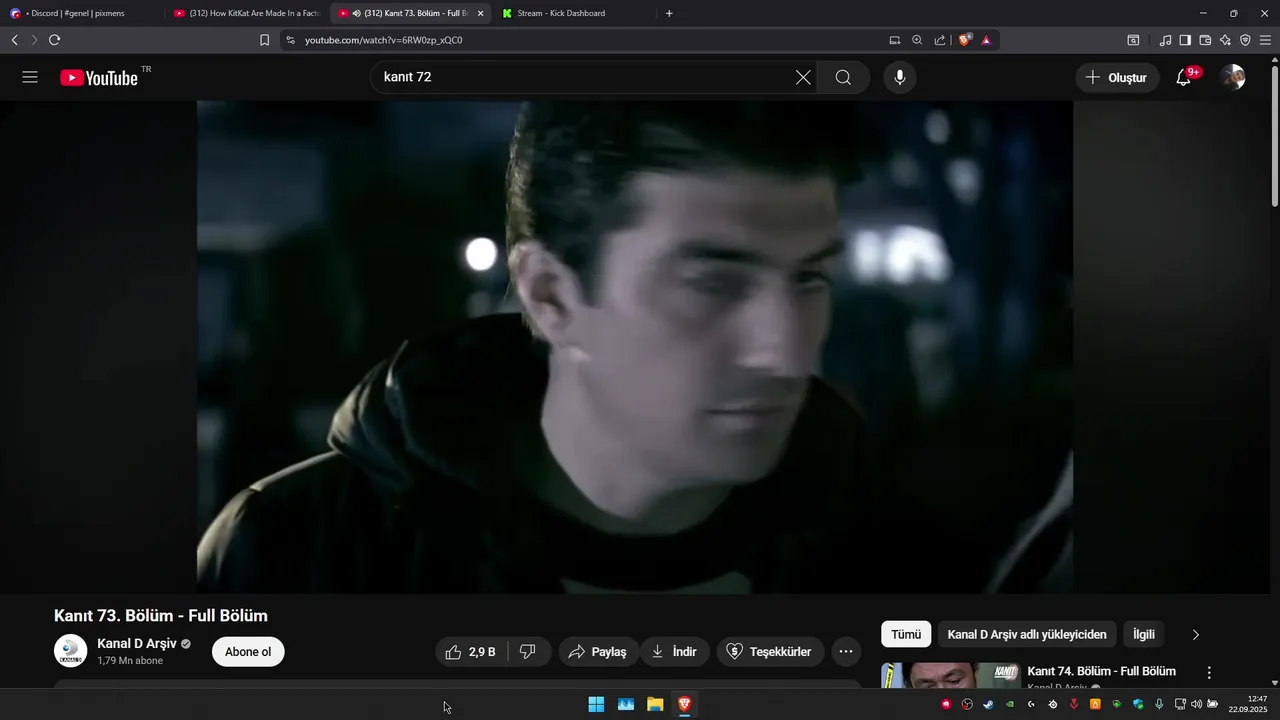Click the video player frame

pyautogui.click(x=635, y=347)
